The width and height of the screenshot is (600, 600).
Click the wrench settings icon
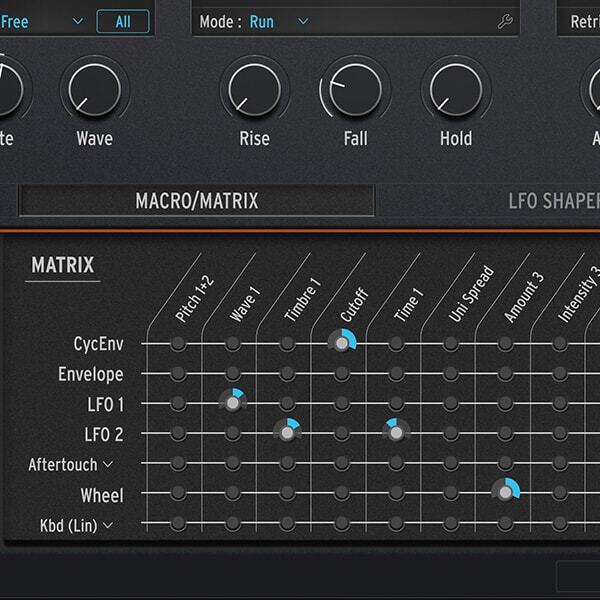(505, 21)
